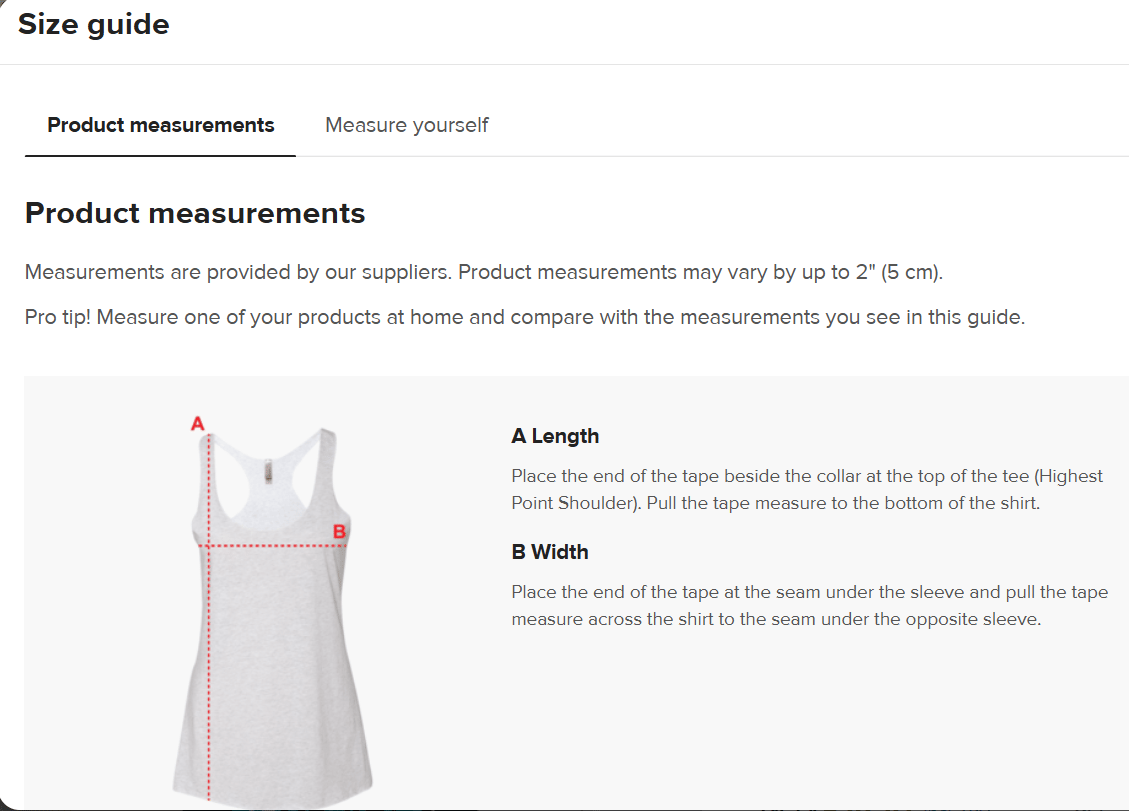Image resolution: width=1129 pixels, height=811 pixels.
Task: Click the underline beneath the active tab
Action: click(x=160, y=154)
